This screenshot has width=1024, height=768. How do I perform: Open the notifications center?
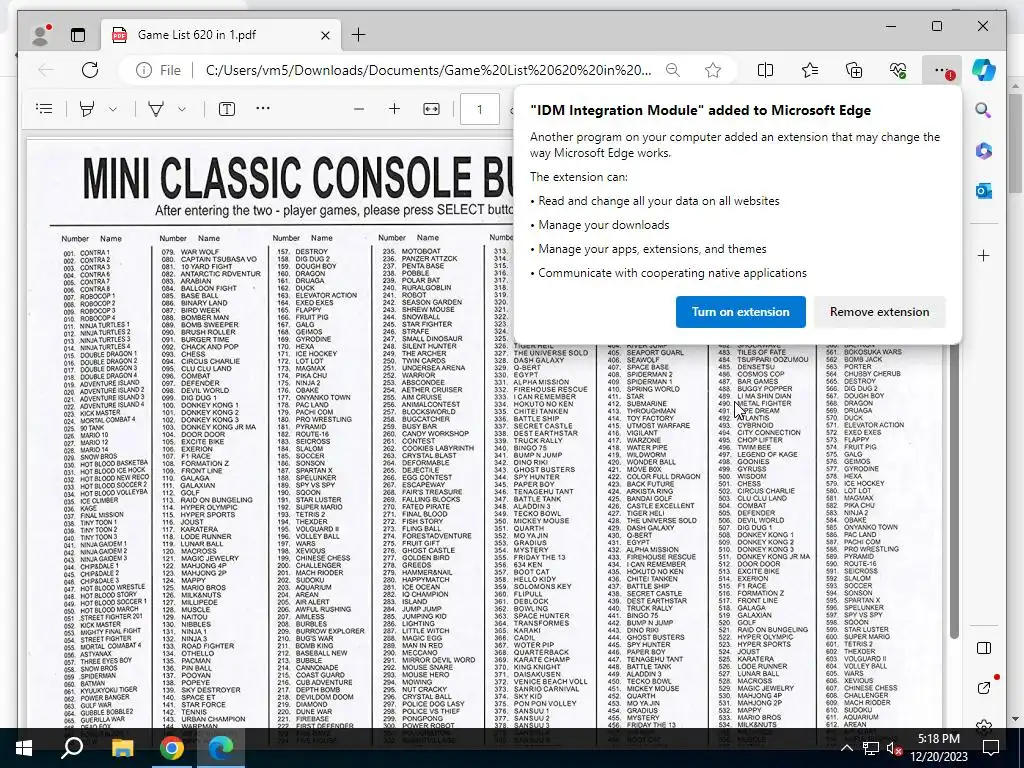coord(991,748)
